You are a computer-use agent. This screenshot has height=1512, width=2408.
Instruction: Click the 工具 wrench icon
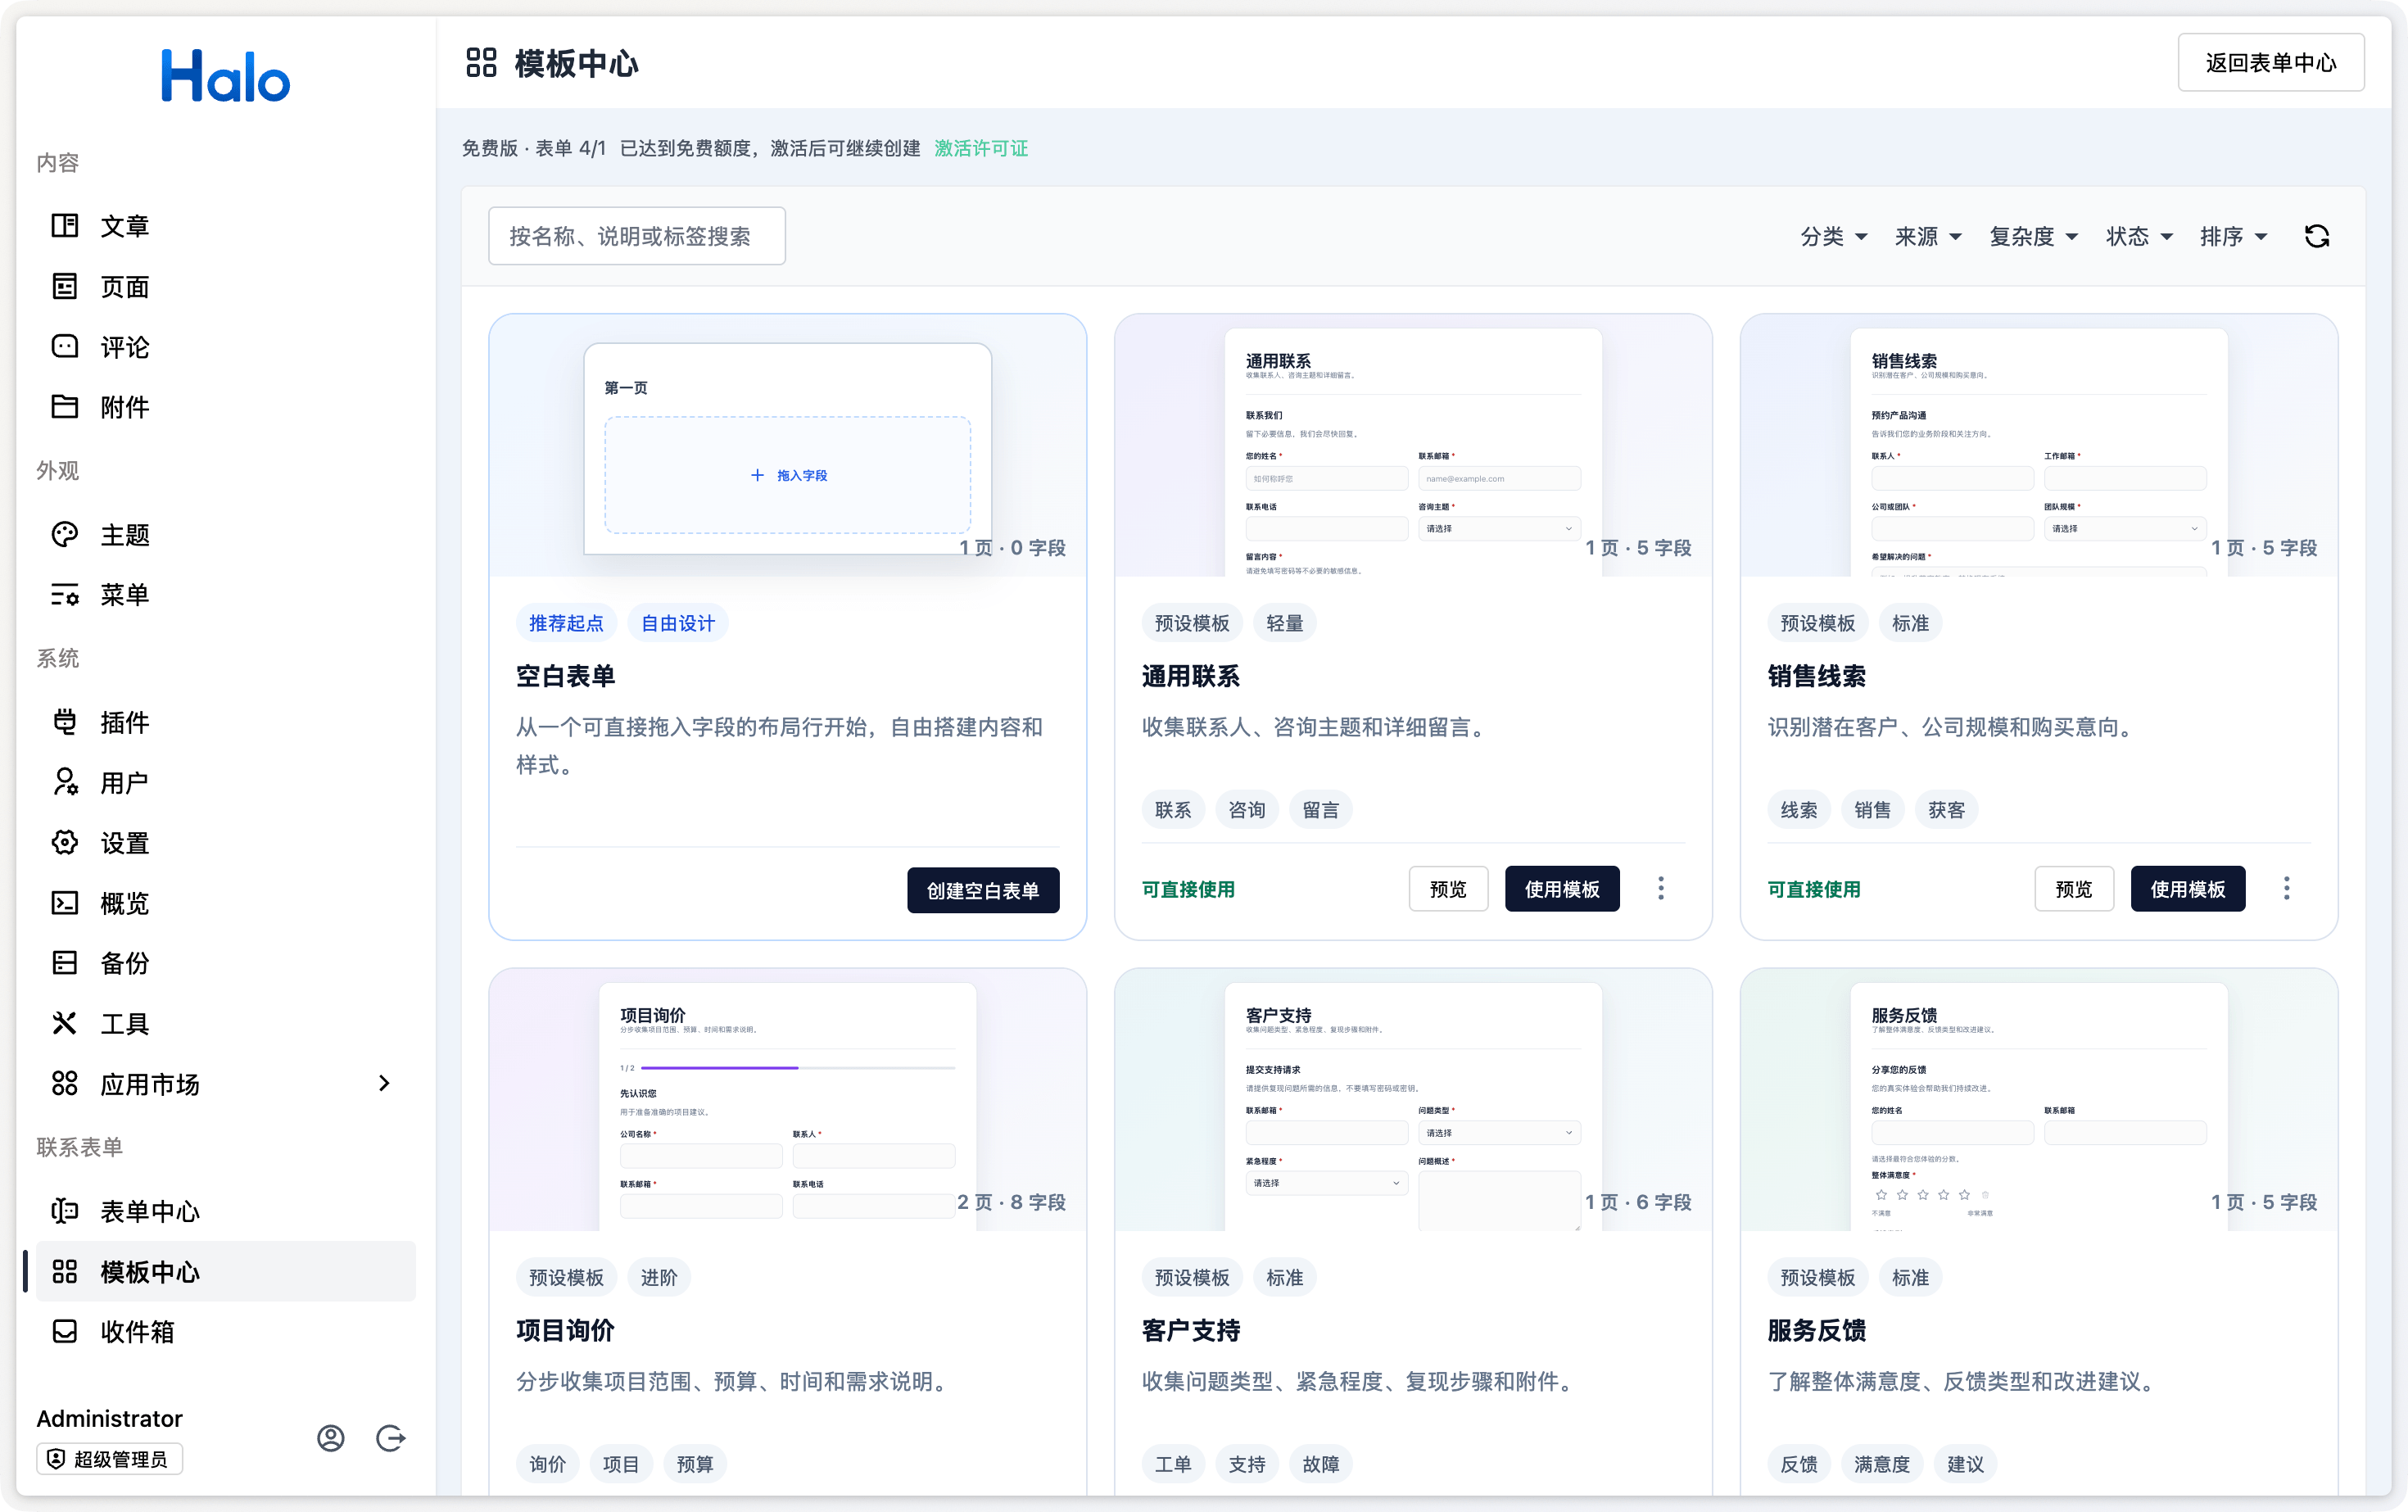65,1023
